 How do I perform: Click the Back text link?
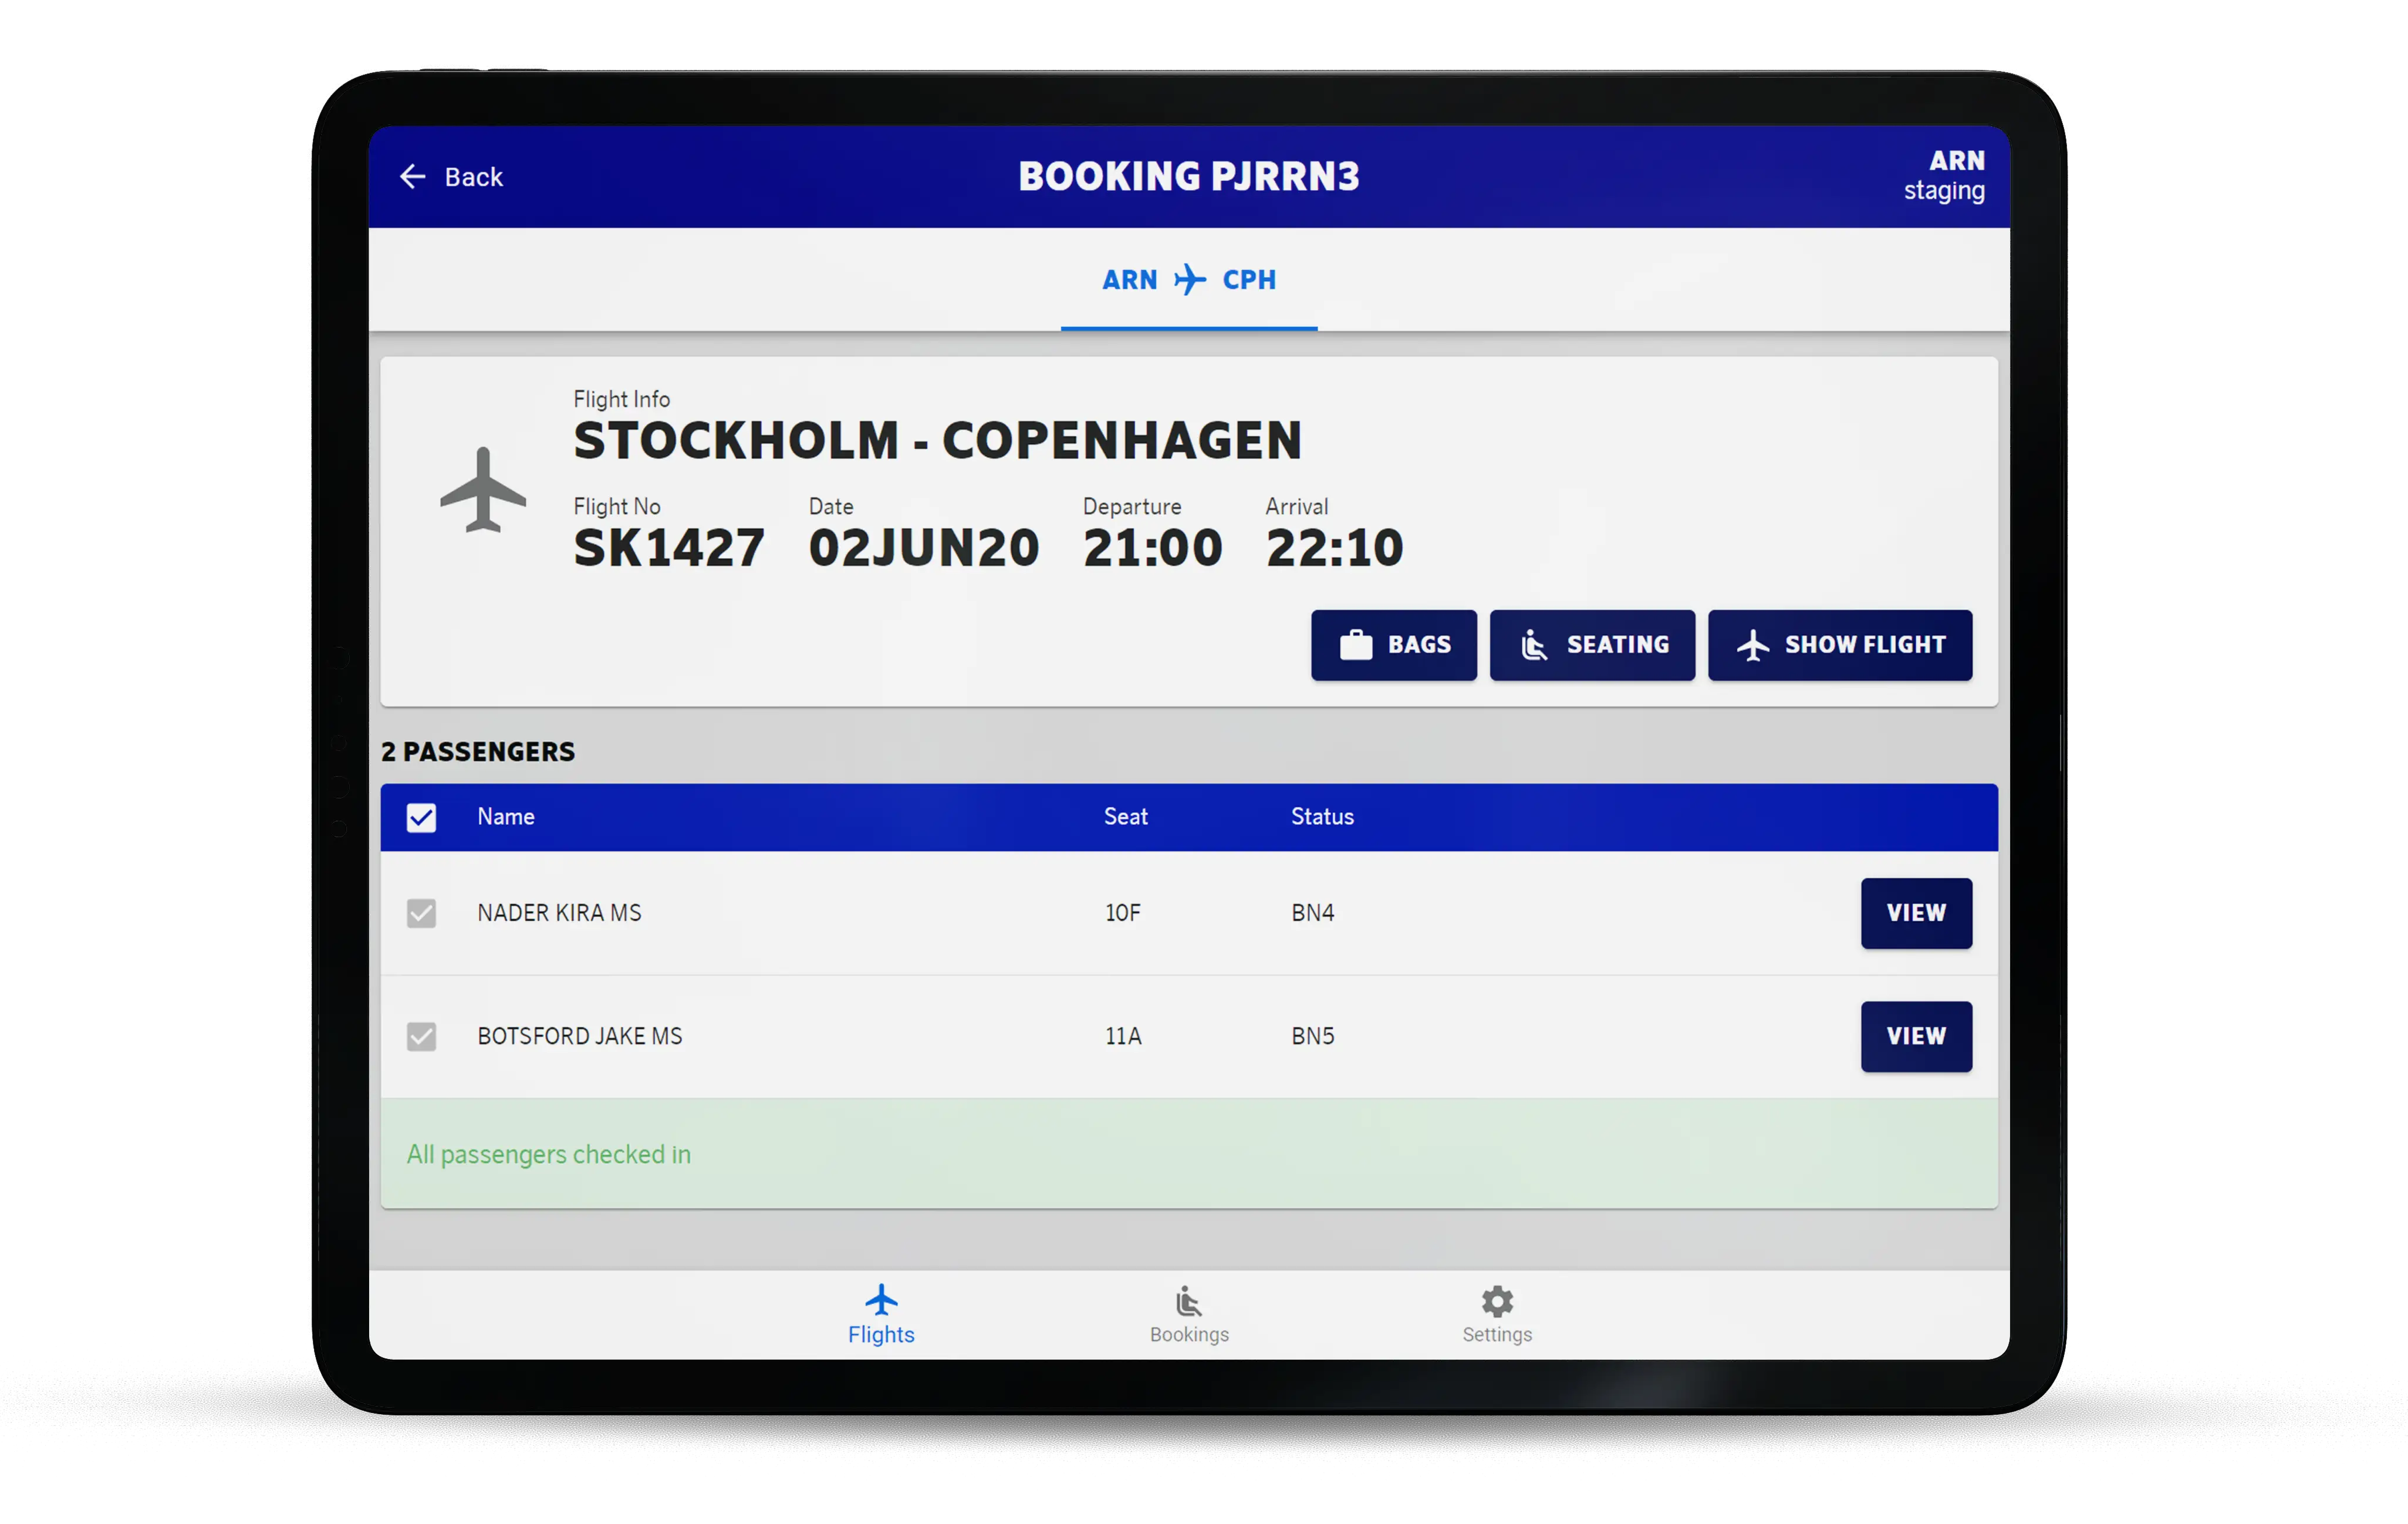[473, 177]
